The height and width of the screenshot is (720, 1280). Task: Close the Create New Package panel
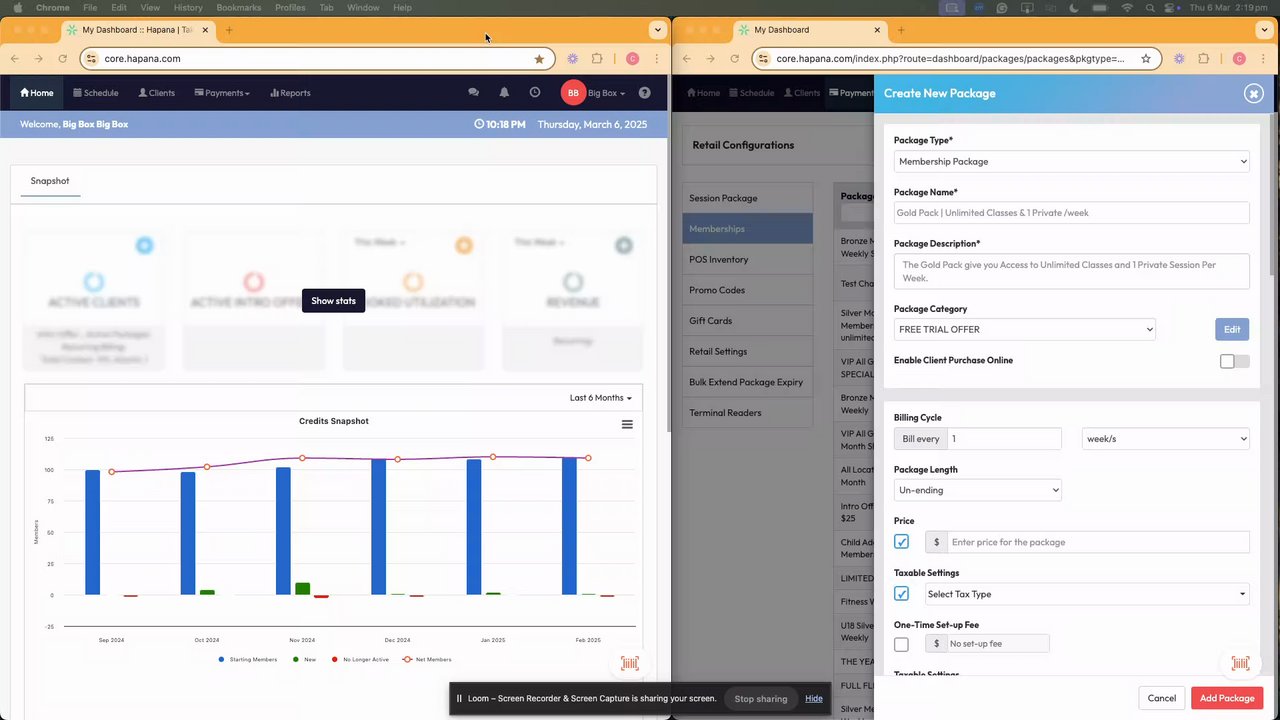(x=1253, y=93)
